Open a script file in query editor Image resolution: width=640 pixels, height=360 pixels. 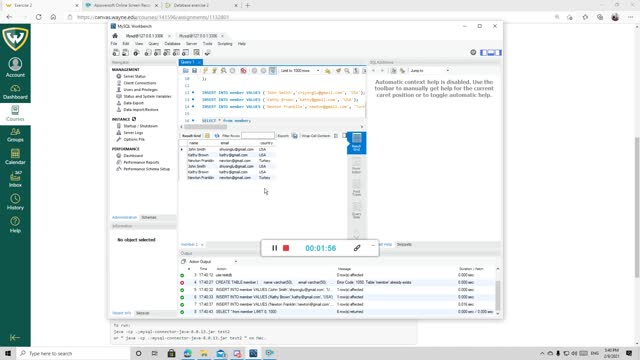(186, 71)
